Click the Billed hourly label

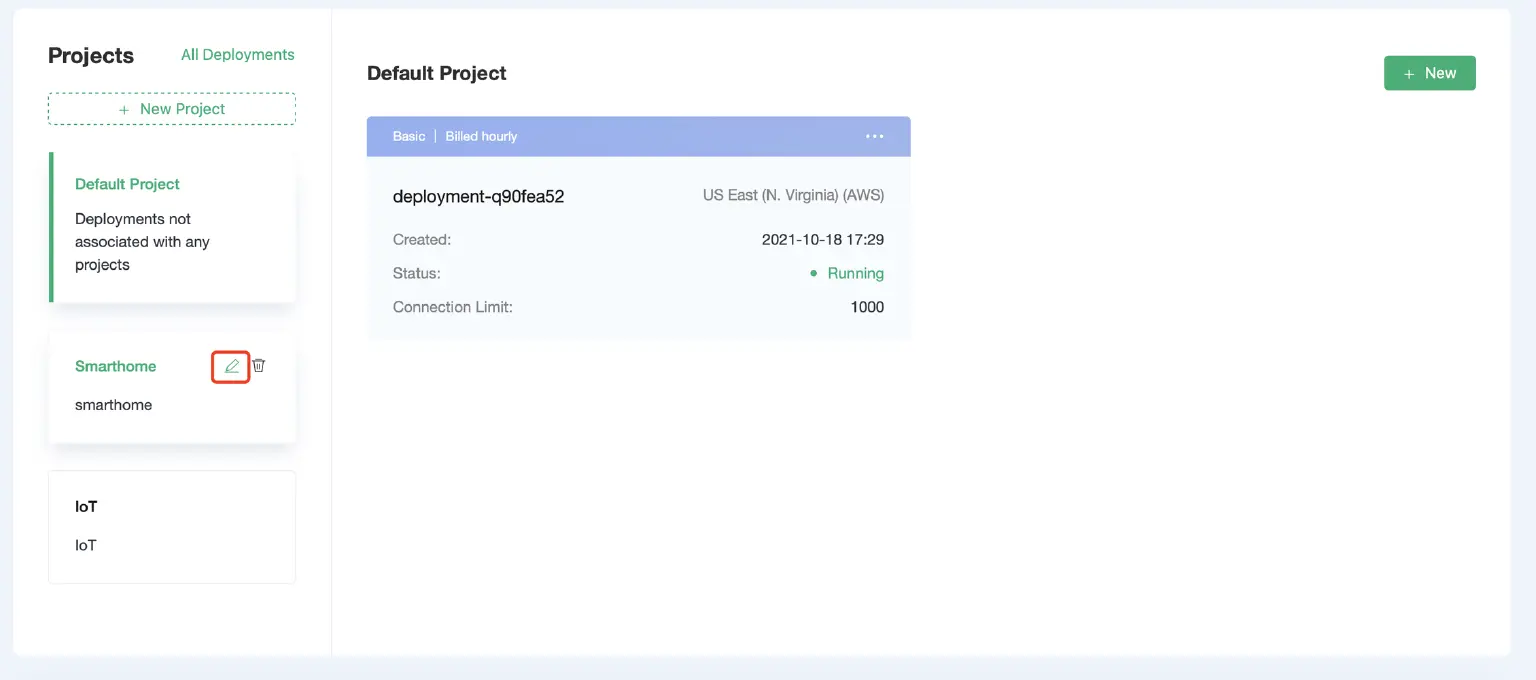481,136
